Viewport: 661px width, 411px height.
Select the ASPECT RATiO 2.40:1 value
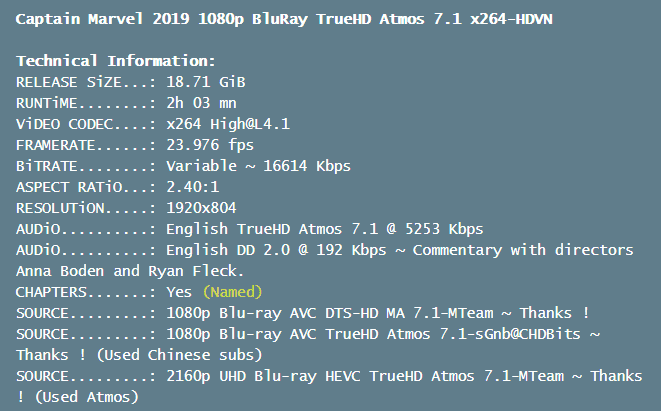(193, 187)
